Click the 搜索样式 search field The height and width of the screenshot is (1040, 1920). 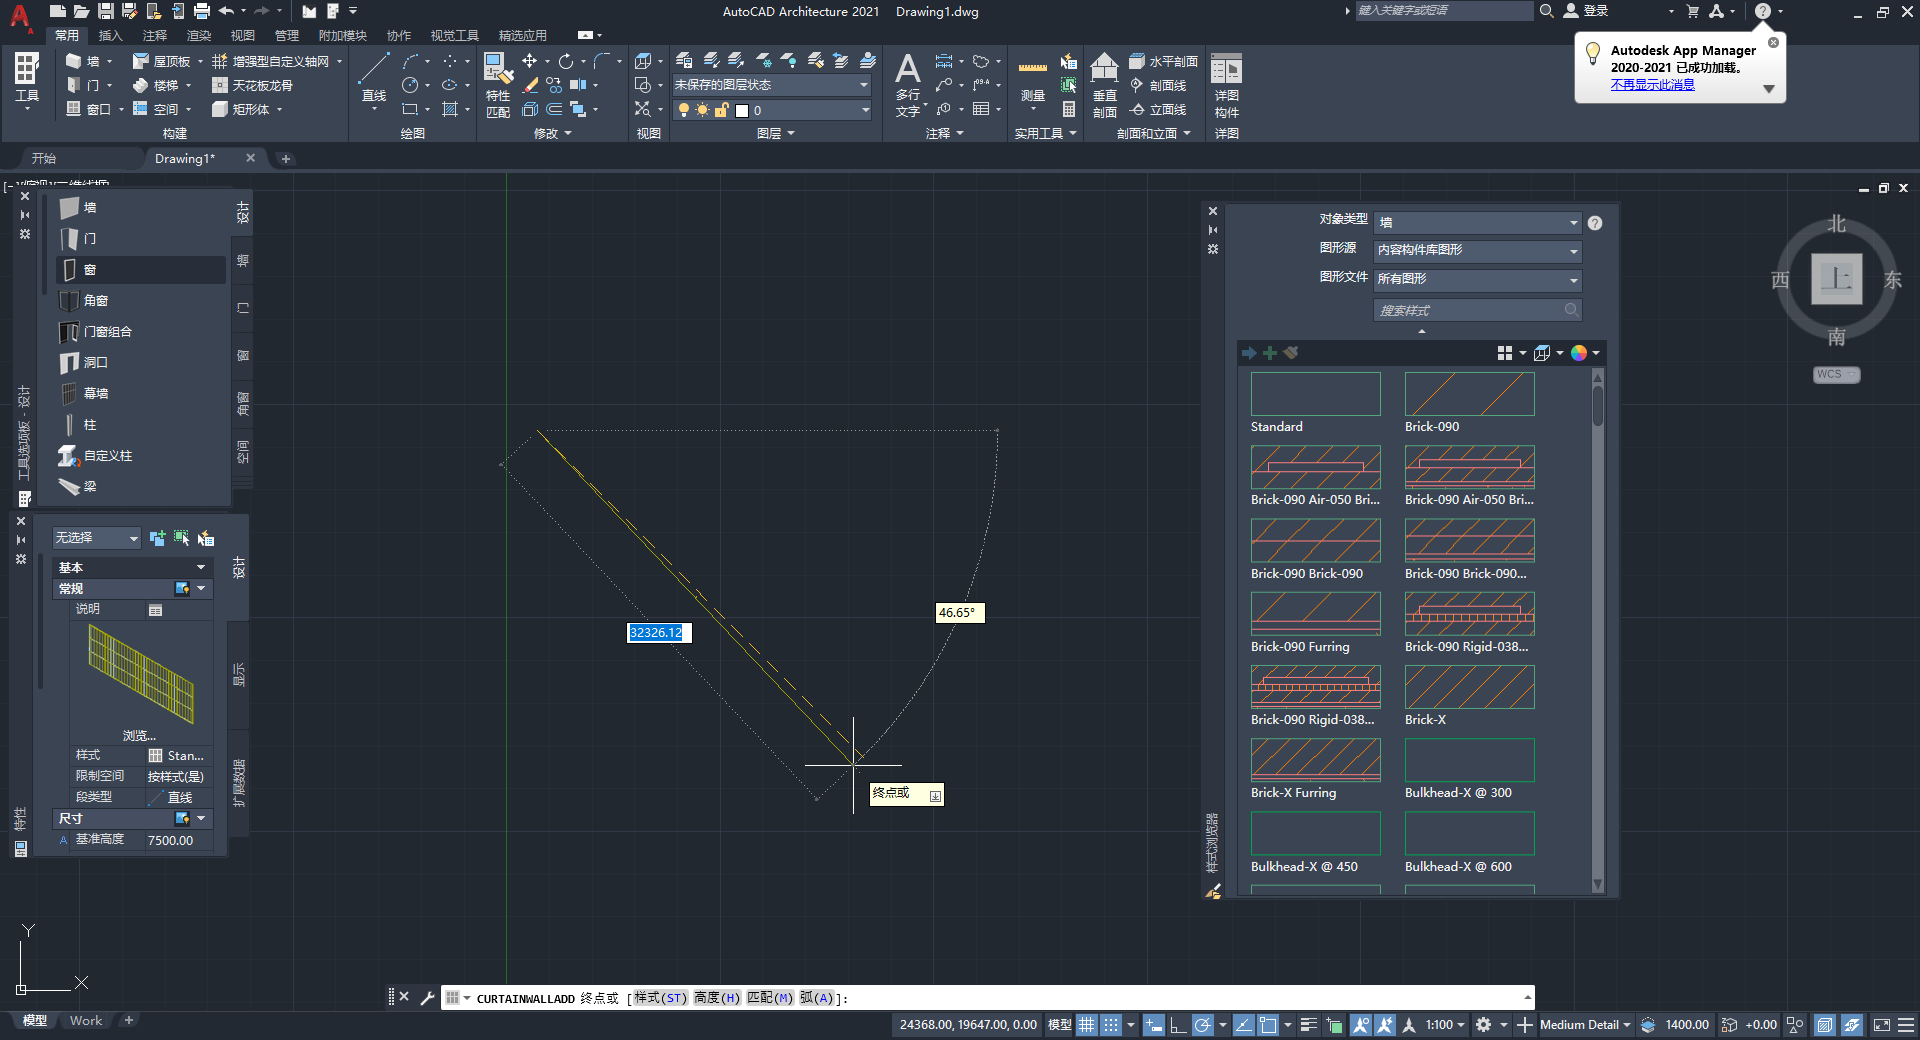tap(1477, 310)
